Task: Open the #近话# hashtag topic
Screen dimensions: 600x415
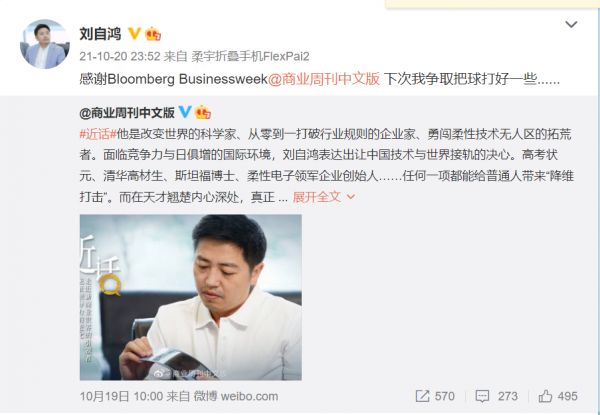Action: pyautogui.click(x=98, y=134)
